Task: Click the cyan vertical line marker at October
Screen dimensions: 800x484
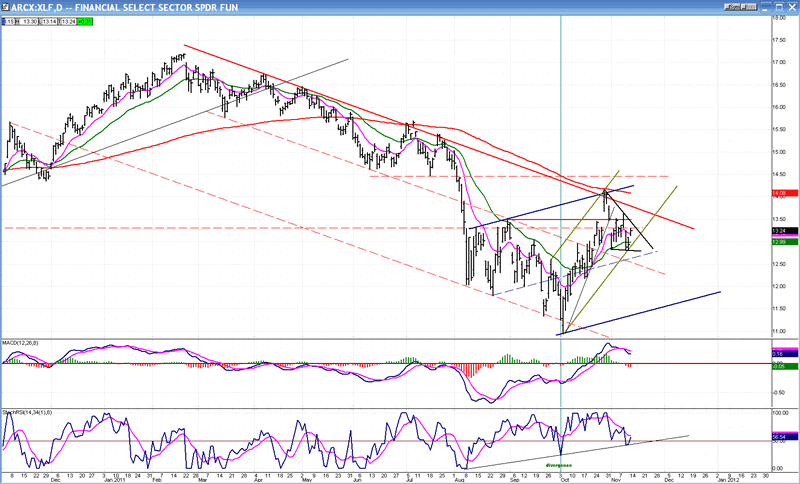Action: click(561, 153)
